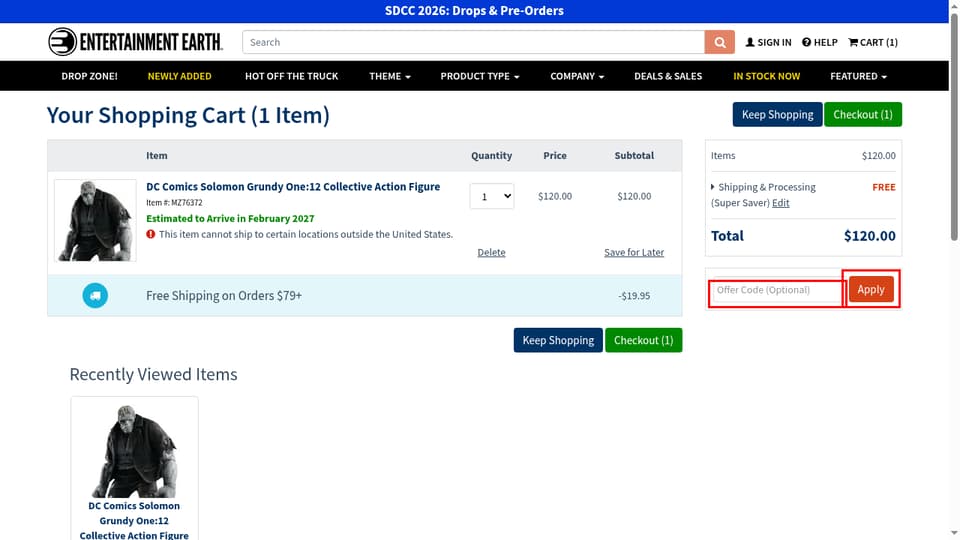Screen dimensions: 960x540
Task: Open recently viewed Solomon Grundy title link
Action: (134, 520)
